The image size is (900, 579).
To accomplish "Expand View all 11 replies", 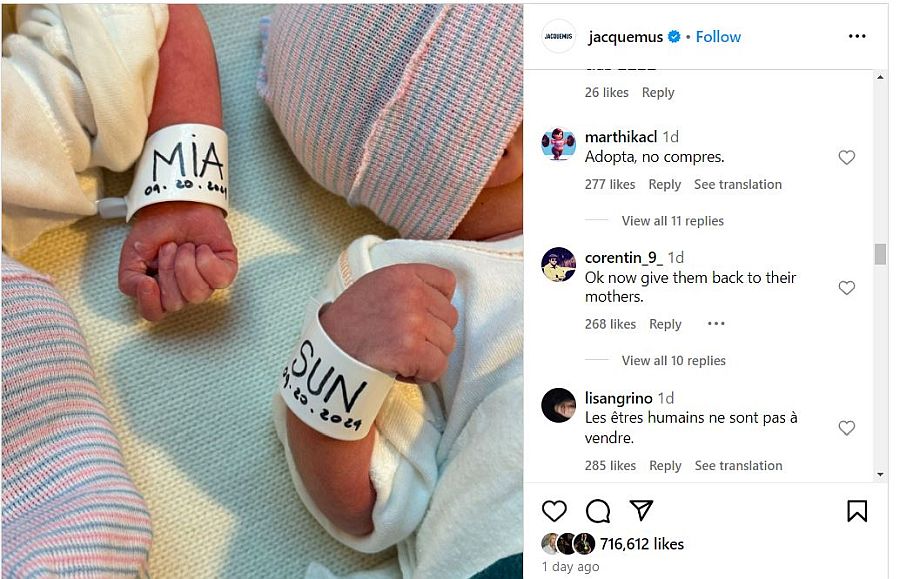I will (672, 220).
